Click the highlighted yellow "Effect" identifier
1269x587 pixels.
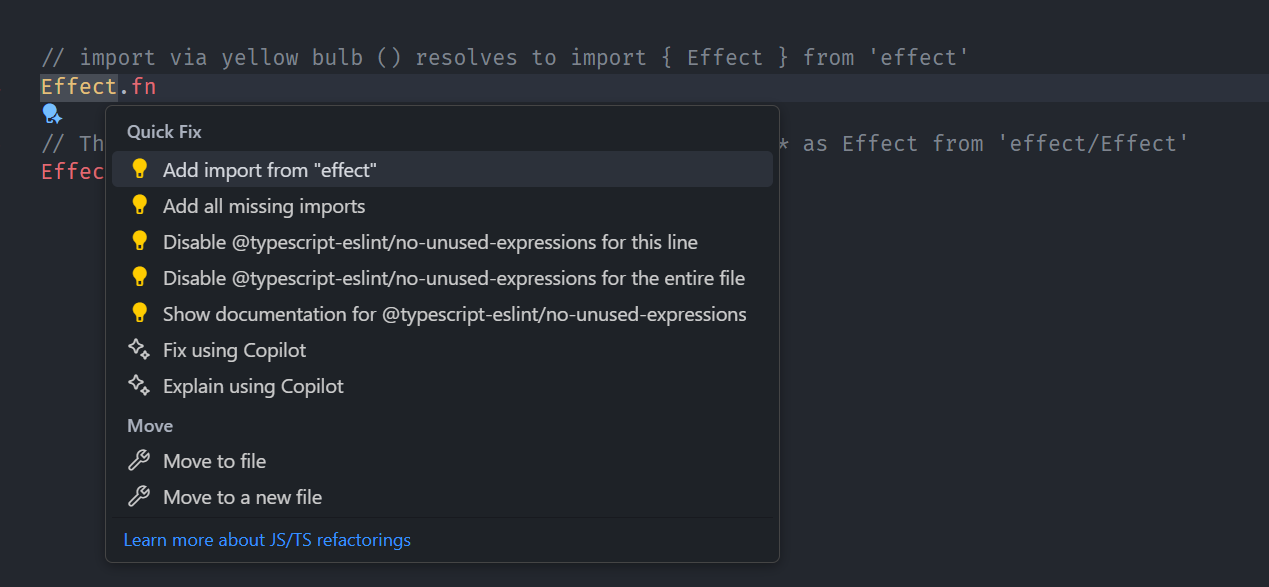pos(79,87)
